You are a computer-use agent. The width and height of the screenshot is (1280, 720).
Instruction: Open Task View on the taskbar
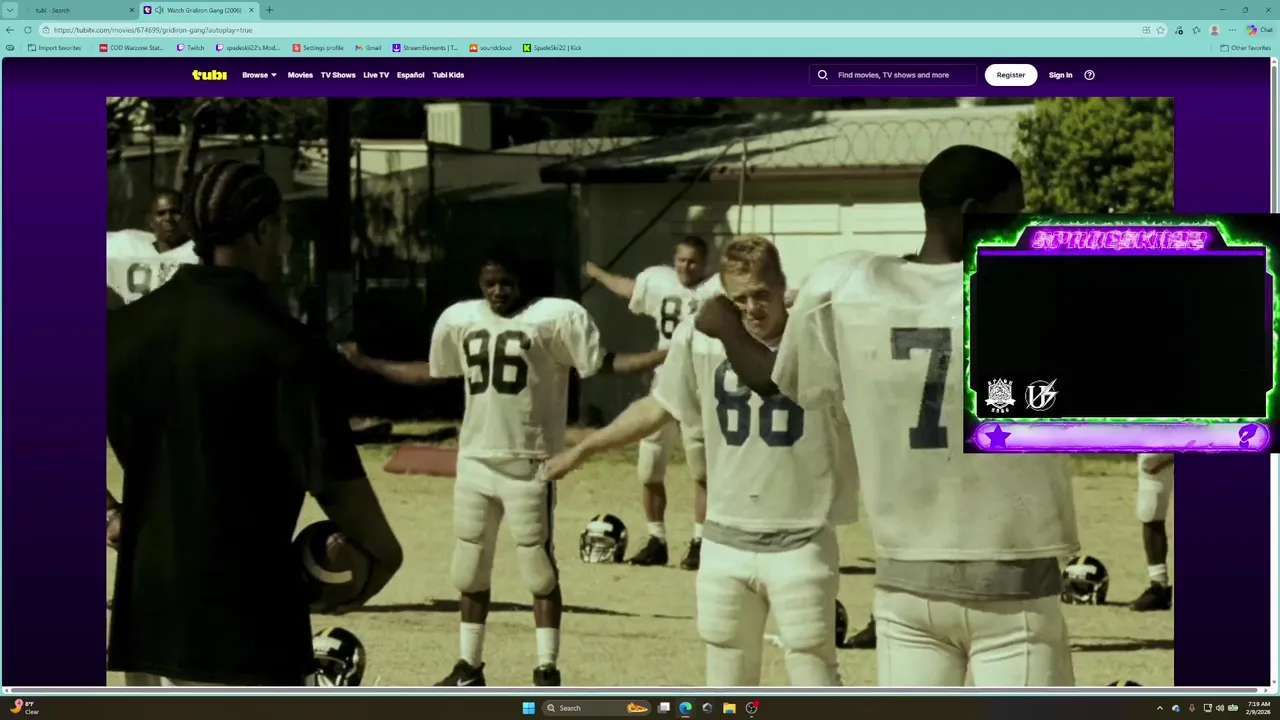pyautogui.click(x=663, y=708)
